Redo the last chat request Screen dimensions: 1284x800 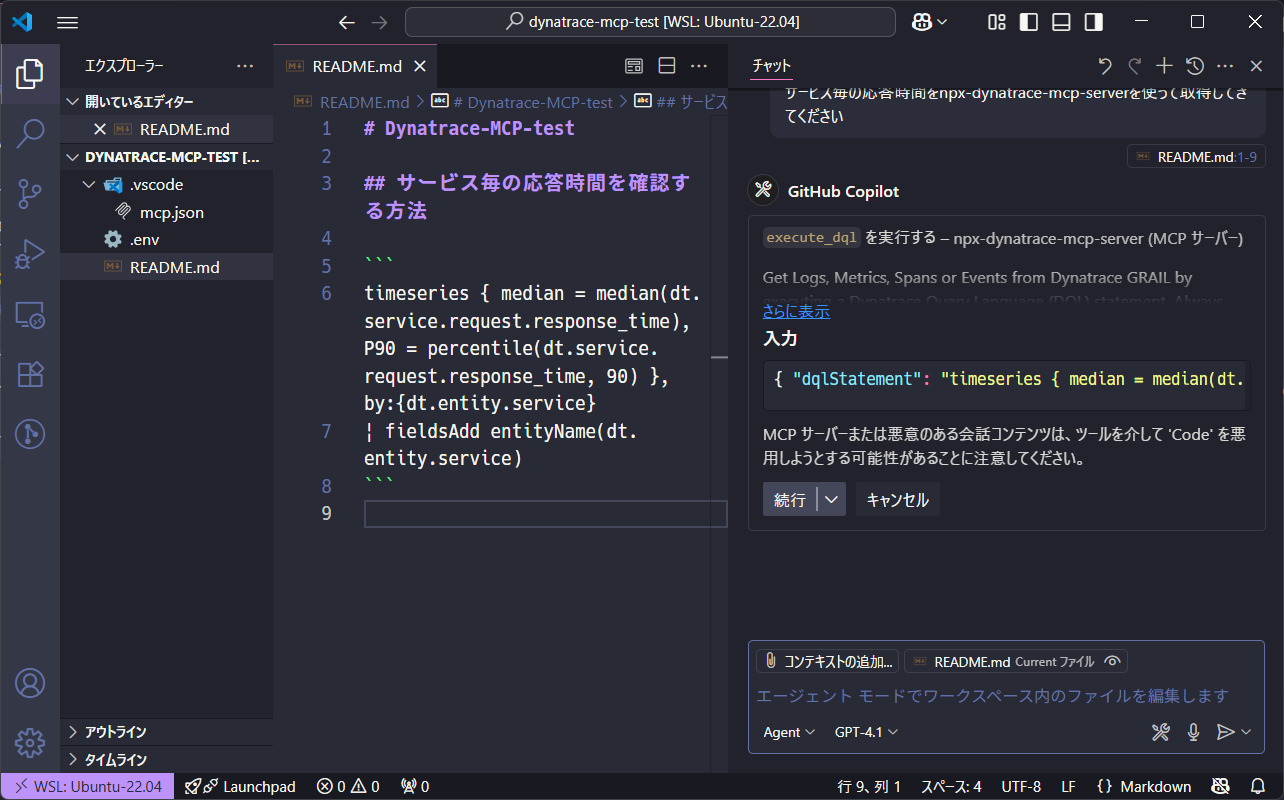(1135, 66)
